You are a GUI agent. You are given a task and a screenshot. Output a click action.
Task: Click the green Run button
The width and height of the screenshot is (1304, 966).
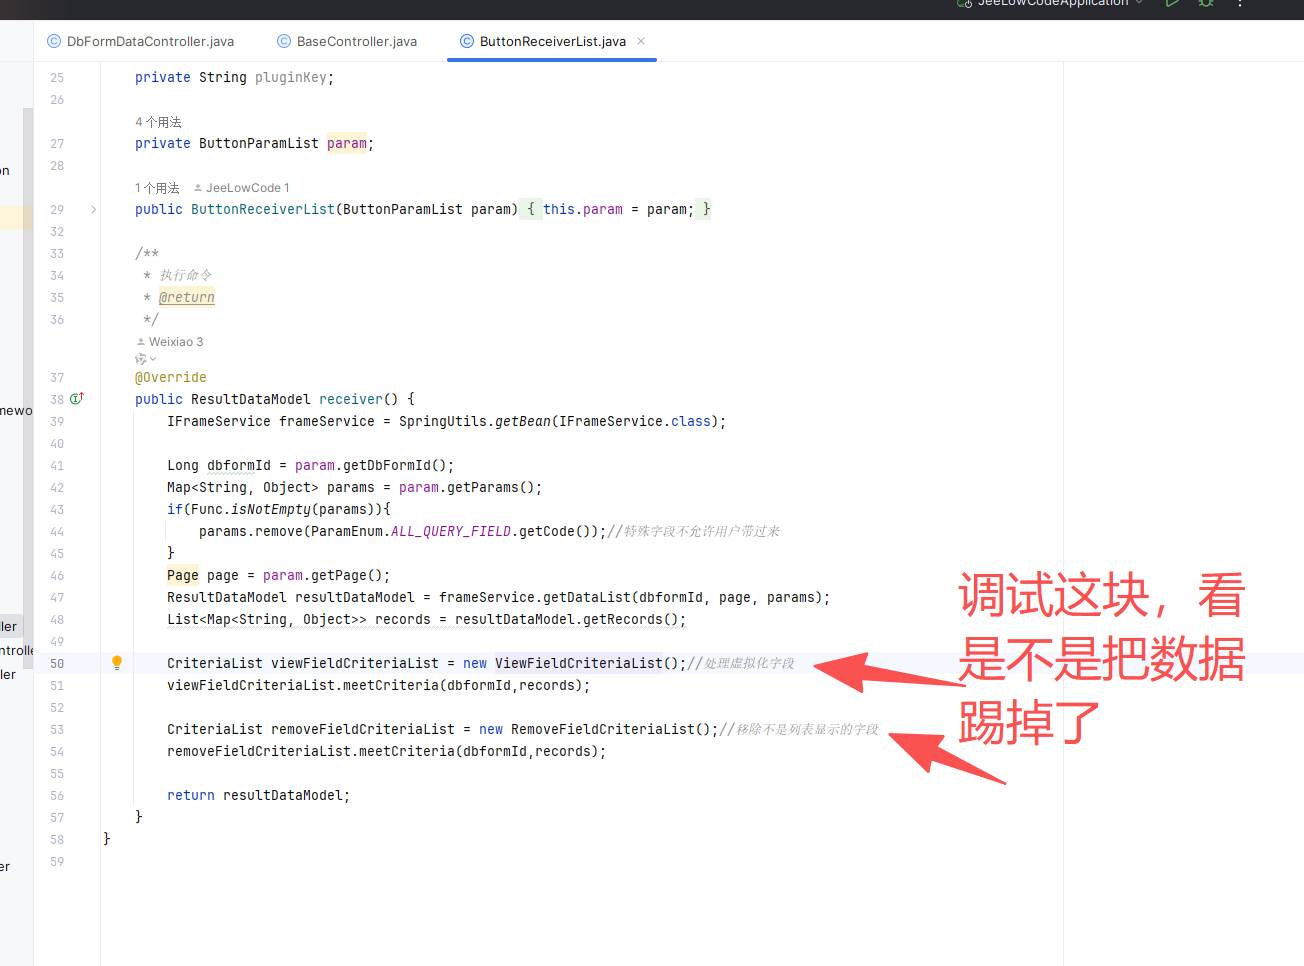(x=1172, y=4)
